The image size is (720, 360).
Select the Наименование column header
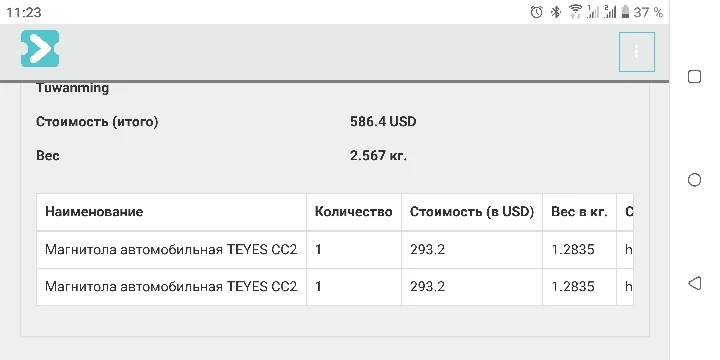(x=94, y=212)
